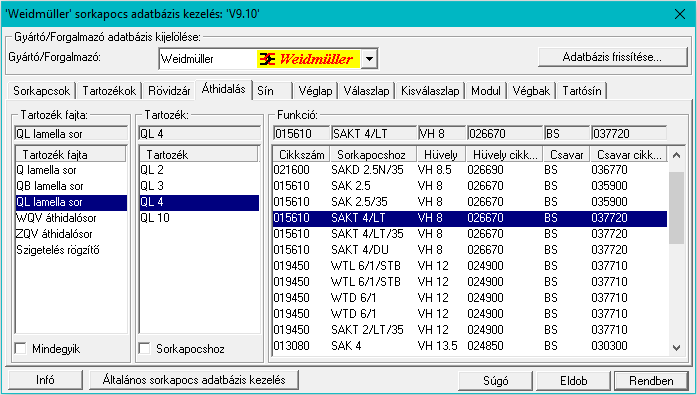Enable the Mindegyik checkbox

click(20, 349)
